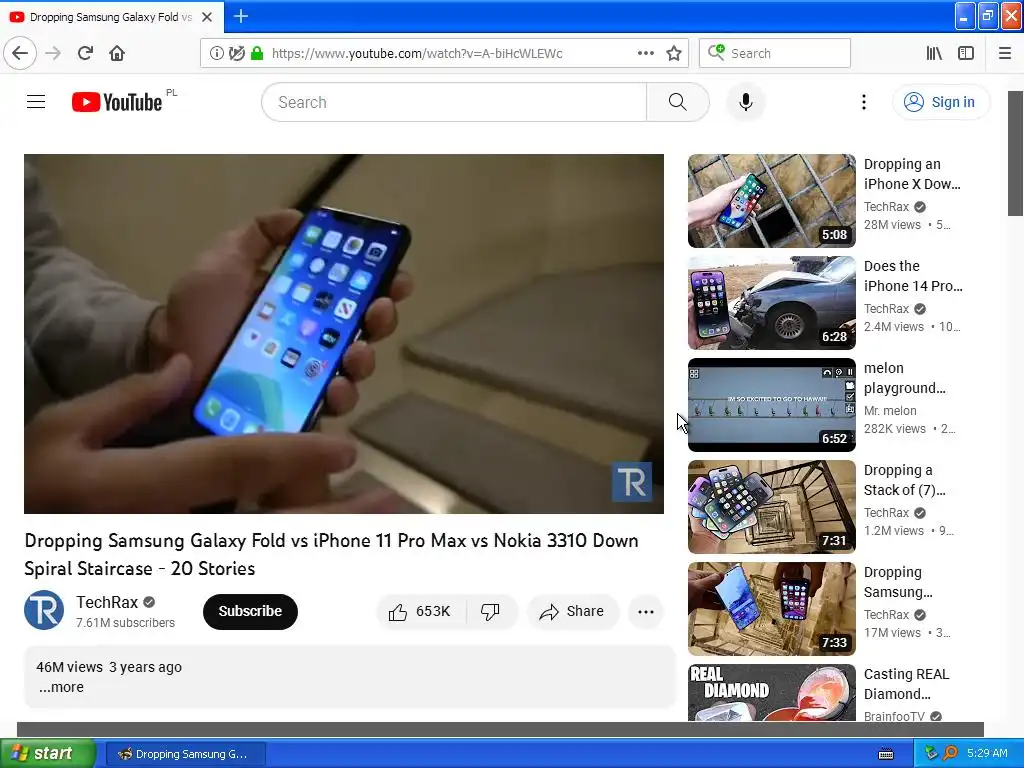
Task: Search with your voice microphone
Action: [x=746, y=102]
